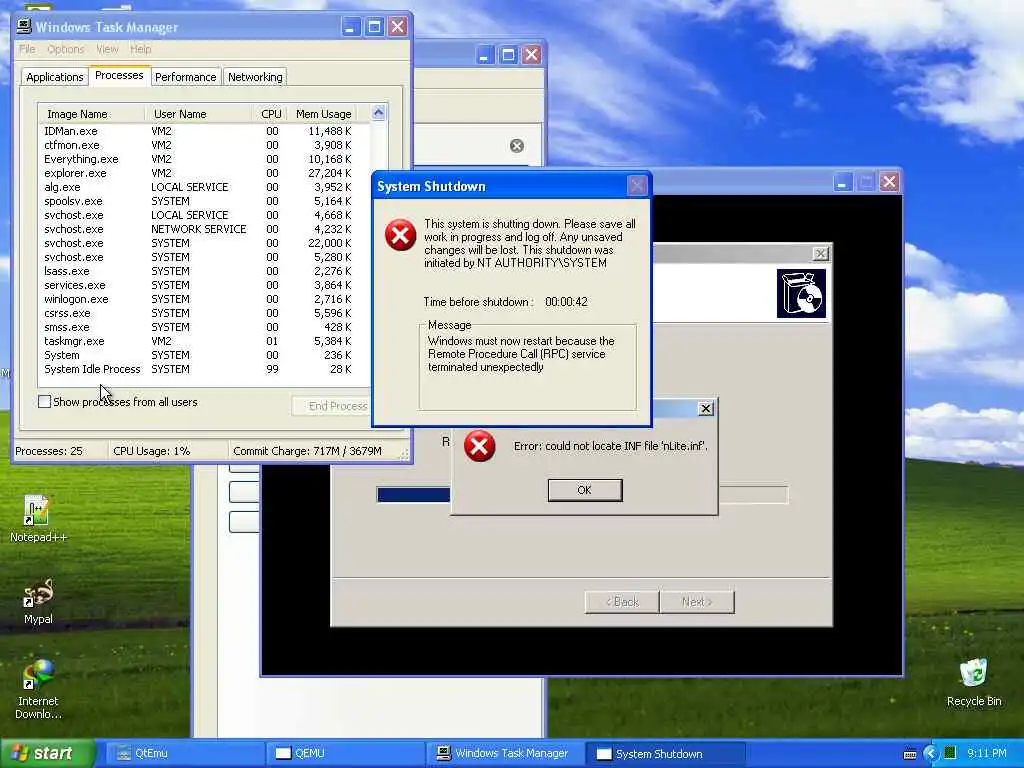Open the Mypal browser desktop icon
The height and width of the screenshot is (768, 1024).
[x=38, y=601]
